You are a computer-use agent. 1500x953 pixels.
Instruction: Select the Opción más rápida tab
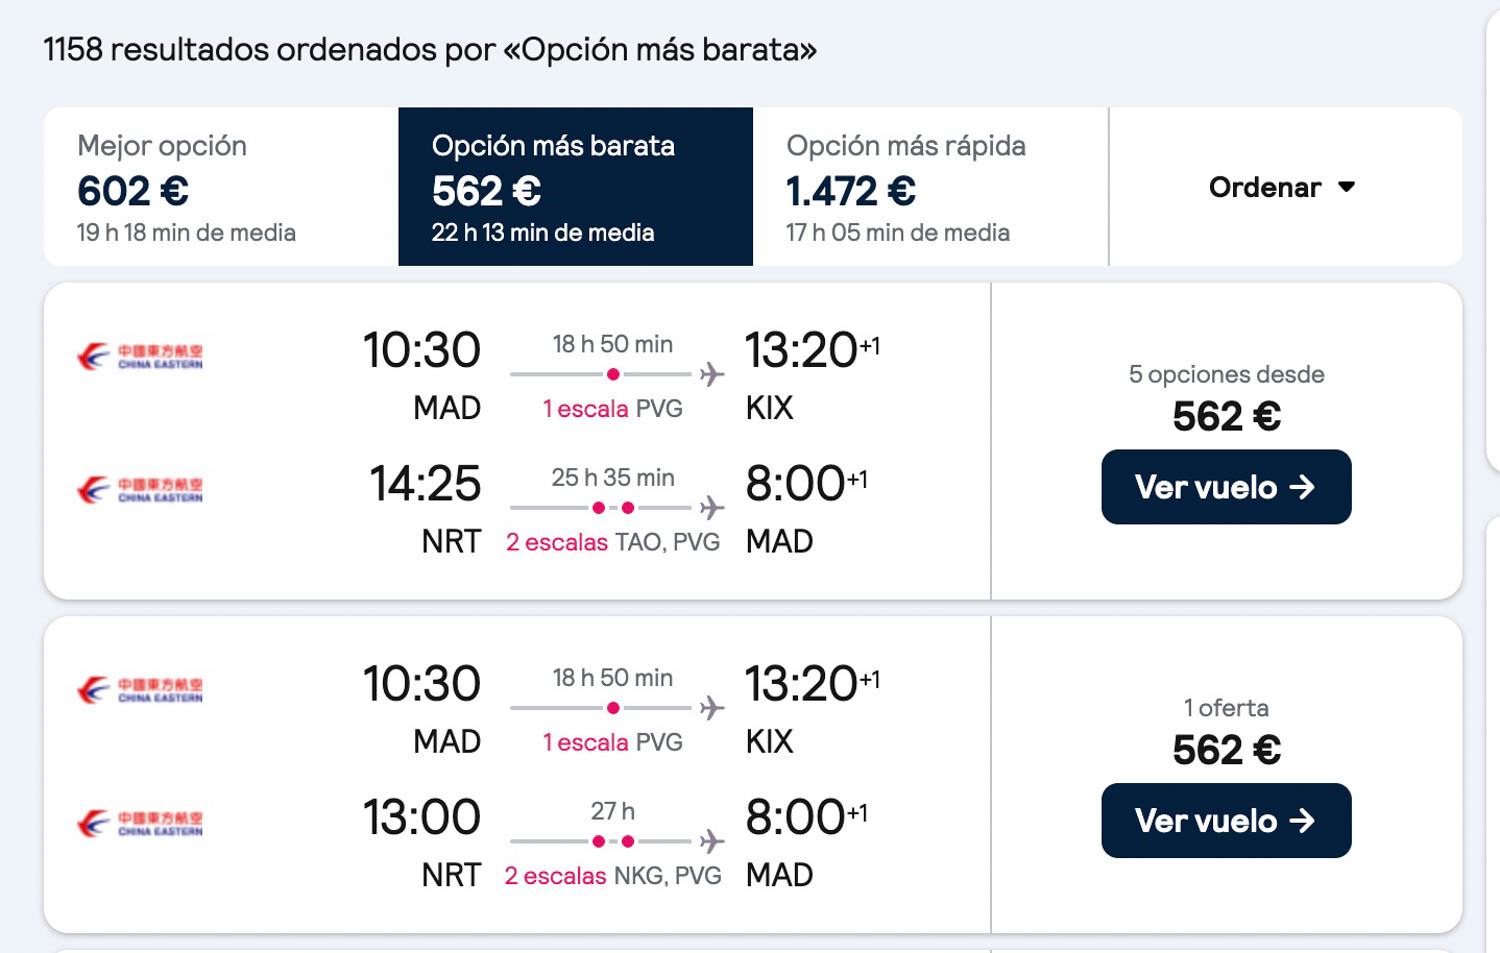click(930, 186)
